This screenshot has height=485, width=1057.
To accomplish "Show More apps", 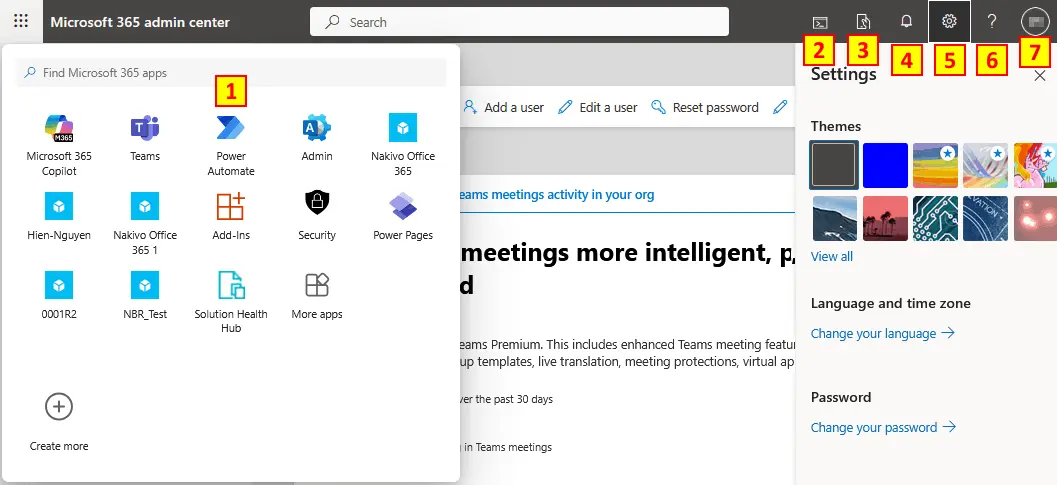I will pyautogui.click(x=317, y=295).
